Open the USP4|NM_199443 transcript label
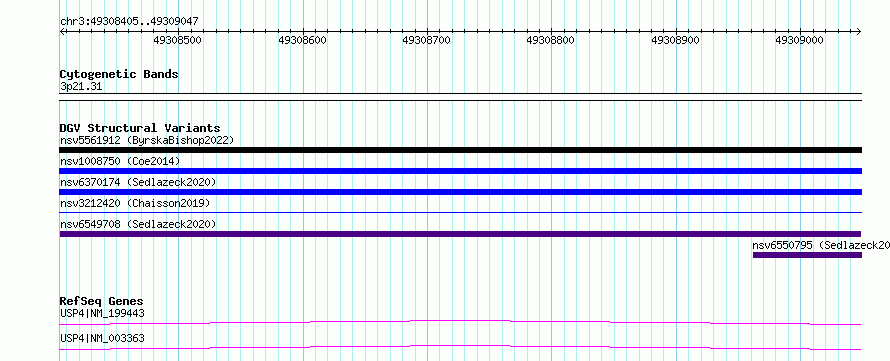The width and height of the screenshot is (890, 361). (x=102, y=313)
